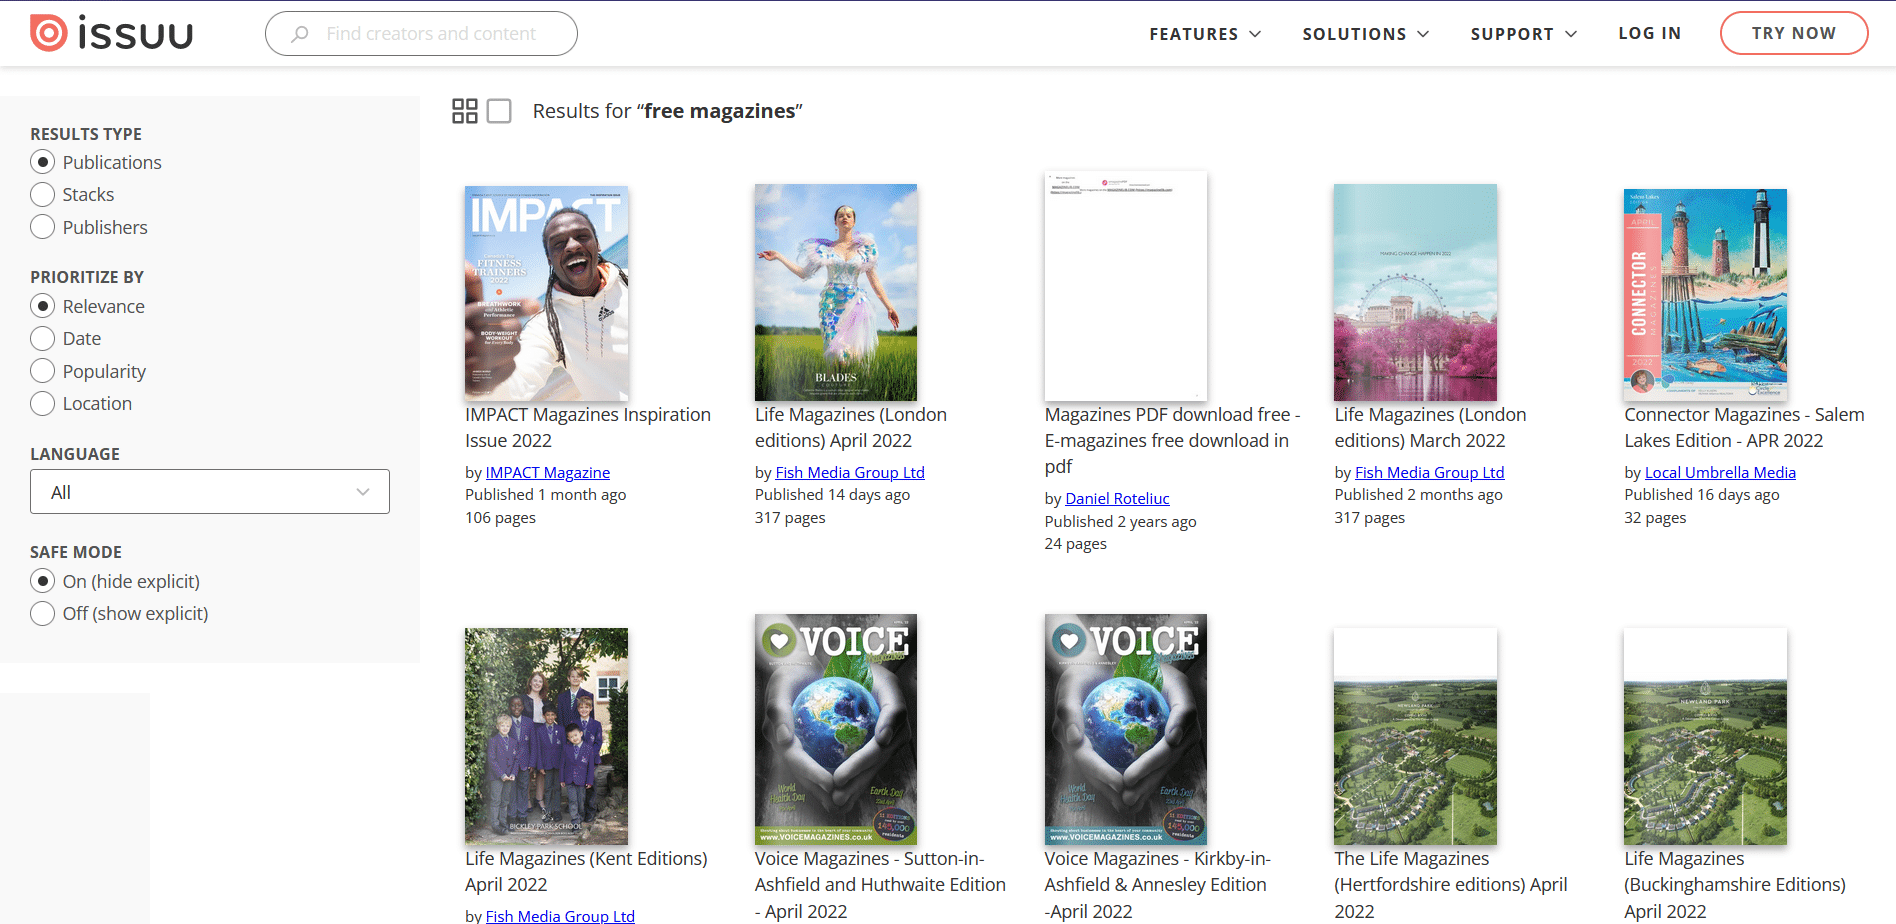Open Hertfordshire editions Life Magazines cover
The image size is (1896, 924).
pos(1416,736)
